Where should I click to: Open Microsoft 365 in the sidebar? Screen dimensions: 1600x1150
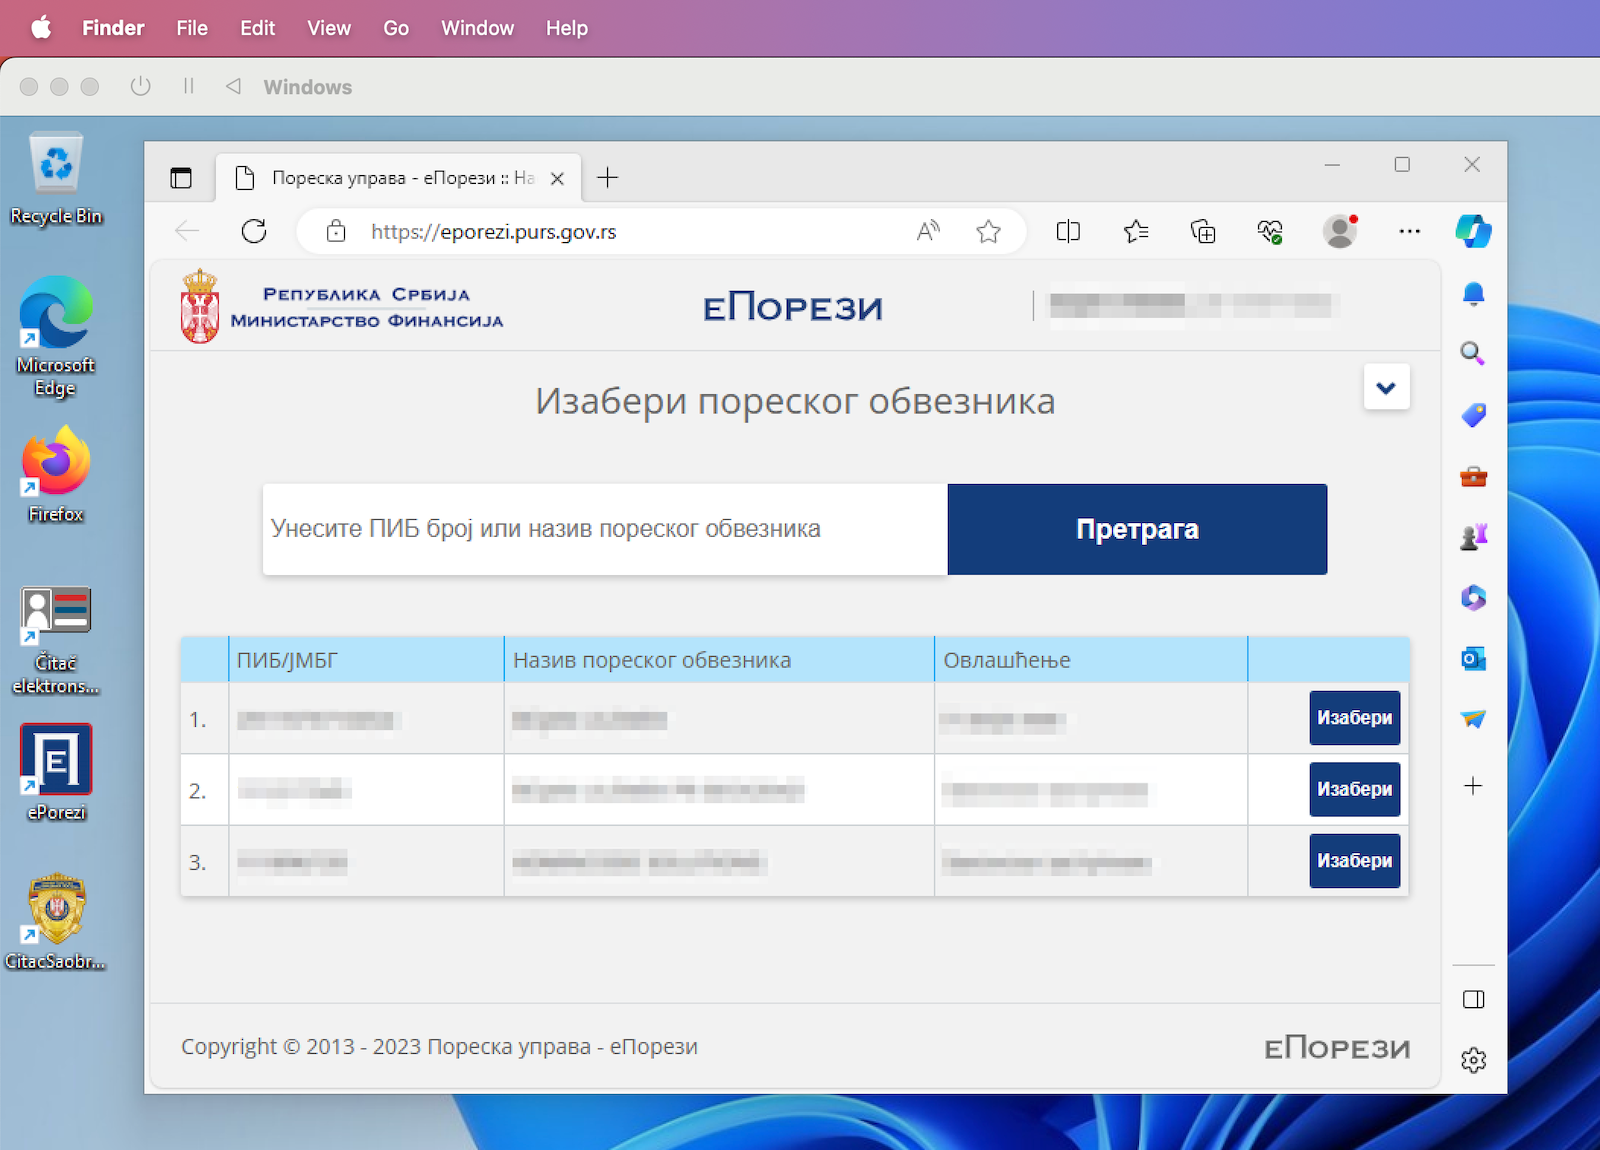[x=1473, y=598]
